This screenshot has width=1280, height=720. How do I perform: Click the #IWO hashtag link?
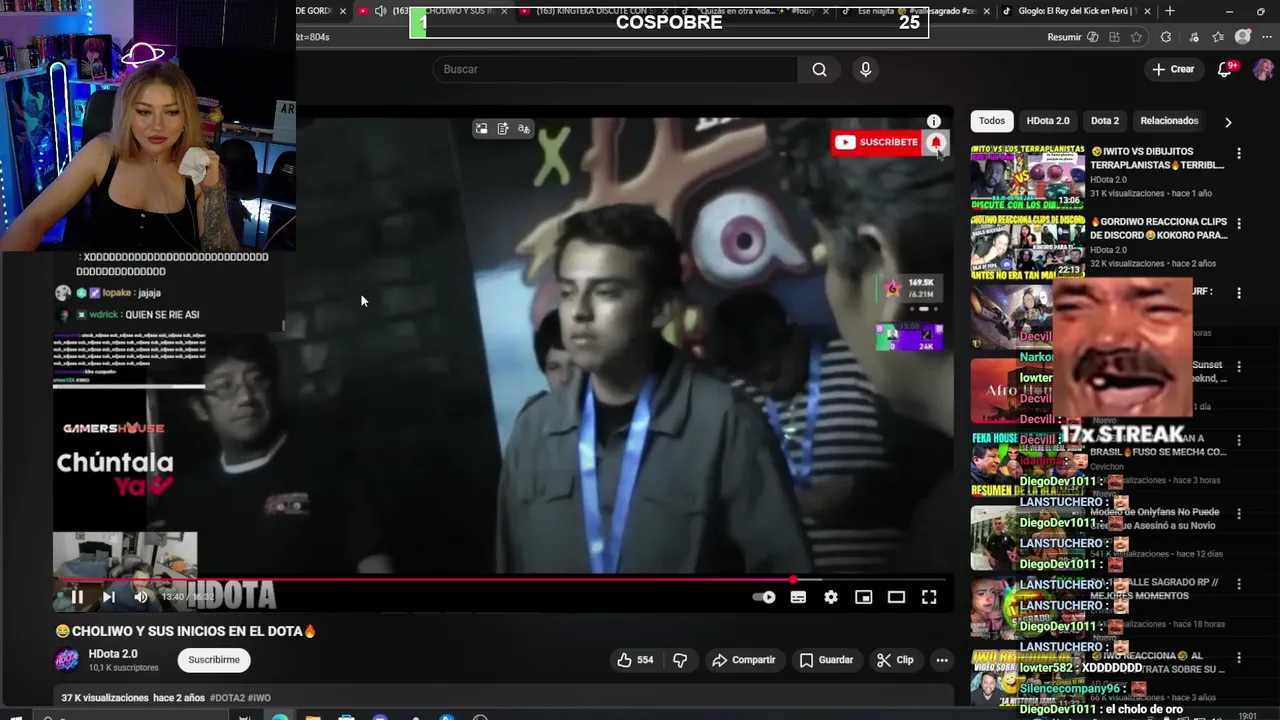(259, 698)
